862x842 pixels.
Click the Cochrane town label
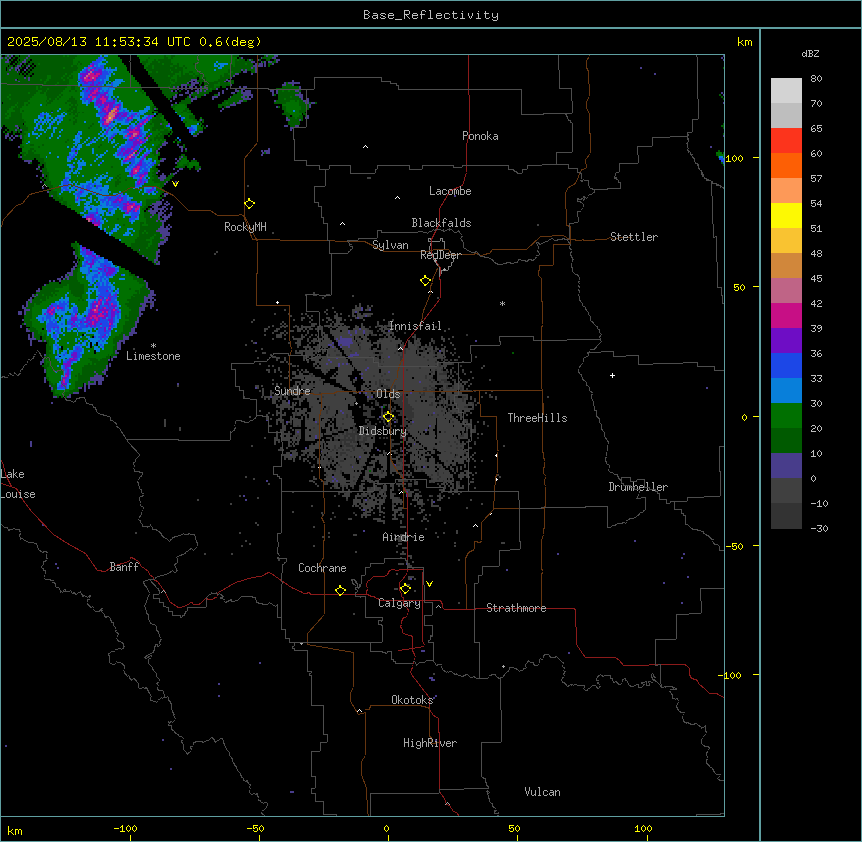[x=322, y=568]
